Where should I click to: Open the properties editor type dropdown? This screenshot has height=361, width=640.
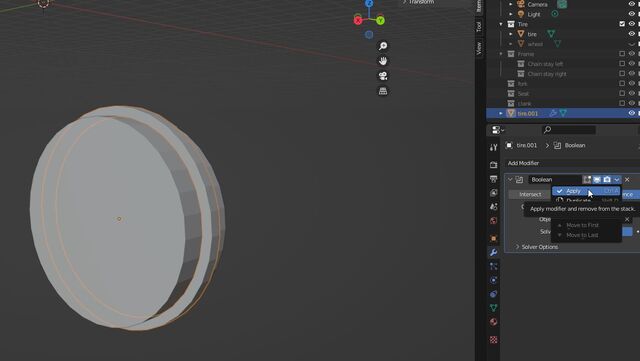click(498, 130)
